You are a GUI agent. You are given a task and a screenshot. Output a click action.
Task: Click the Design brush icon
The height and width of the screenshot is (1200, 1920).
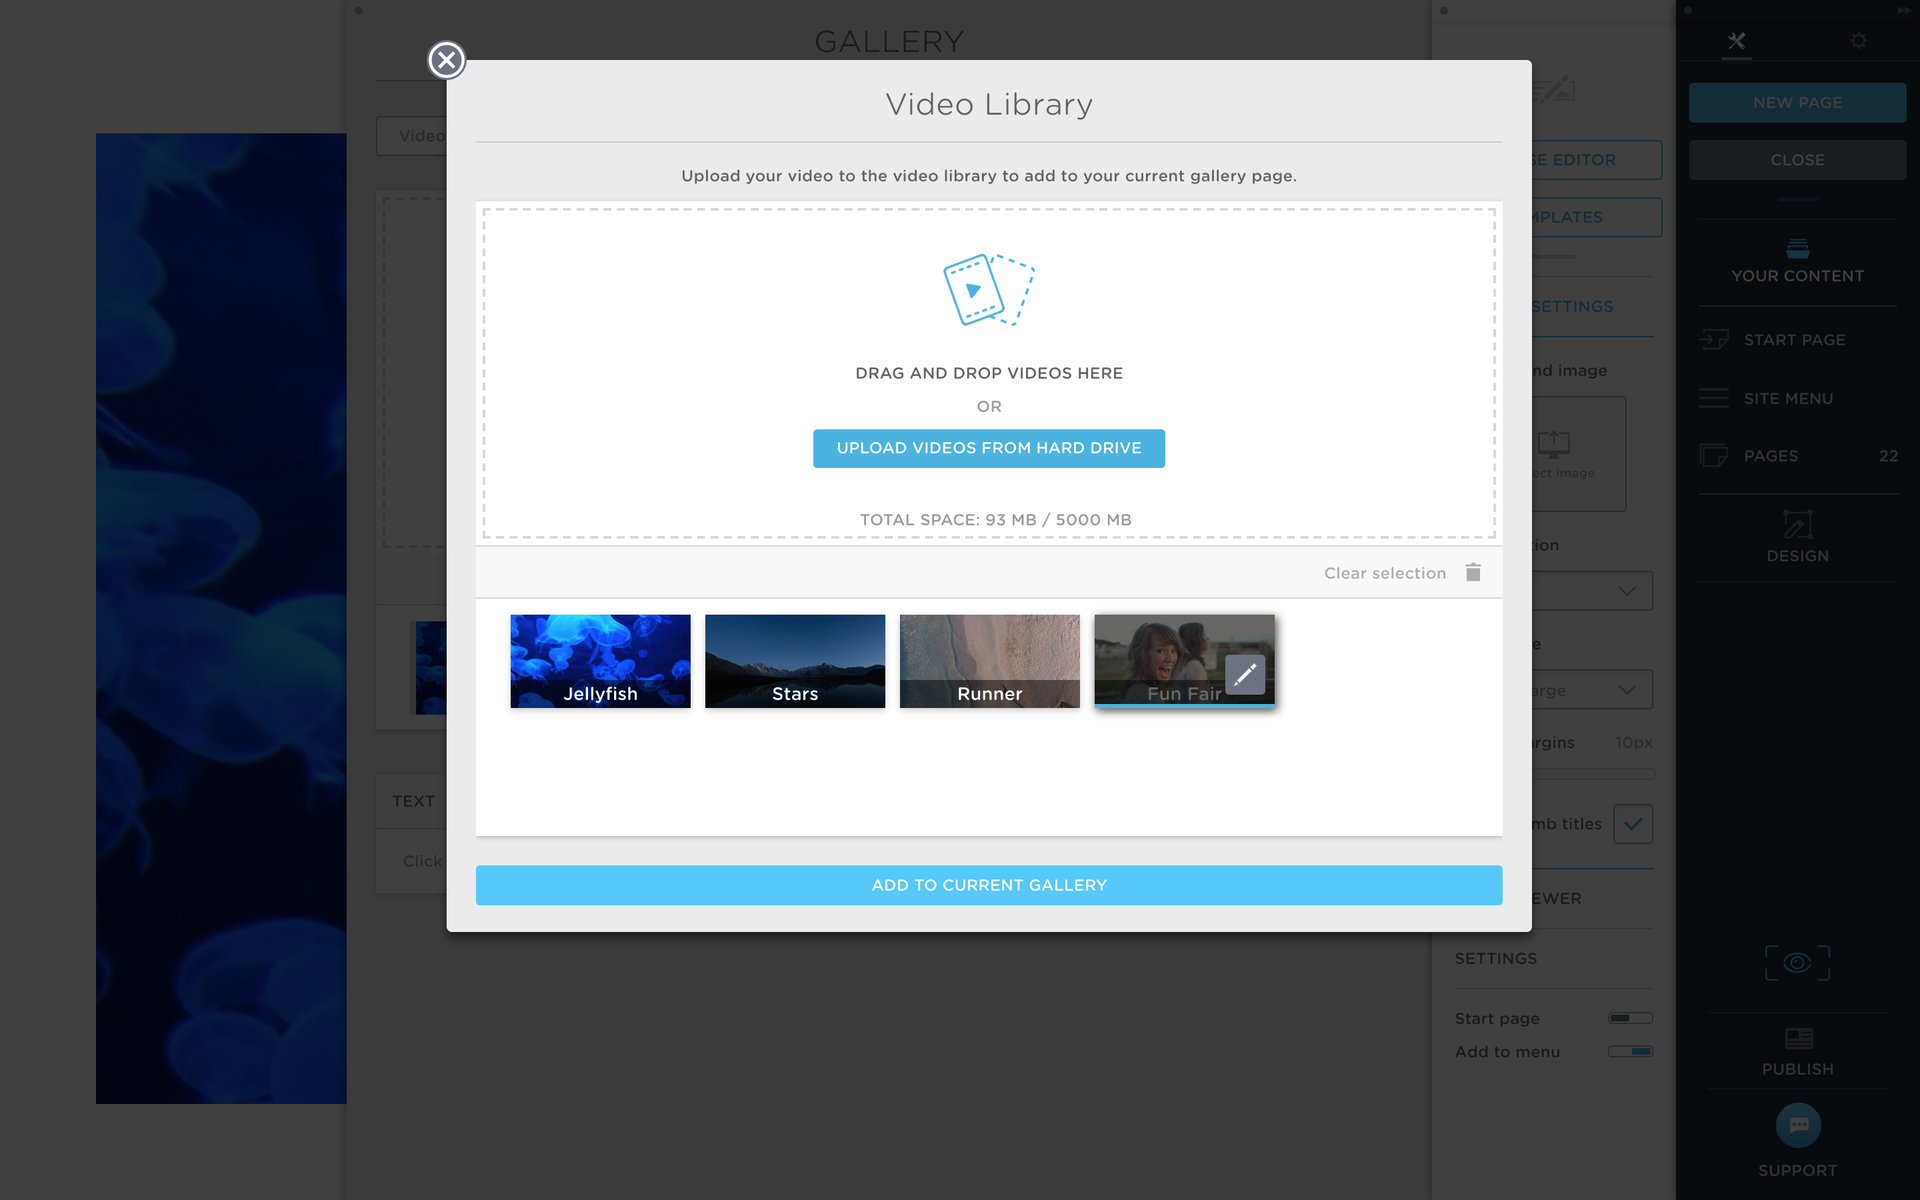[1797, 525]
